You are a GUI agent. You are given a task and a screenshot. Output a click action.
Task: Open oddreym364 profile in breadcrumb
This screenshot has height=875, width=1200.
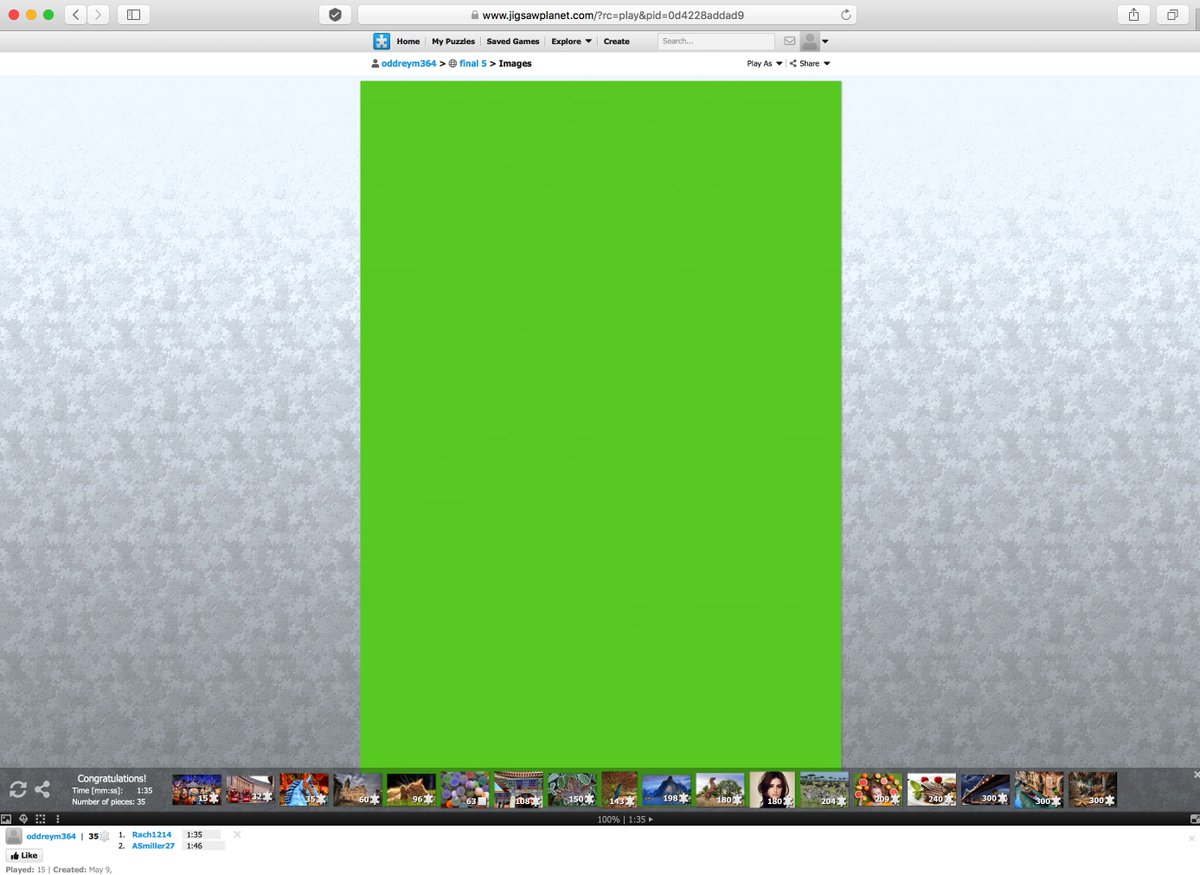coord(409,63)
